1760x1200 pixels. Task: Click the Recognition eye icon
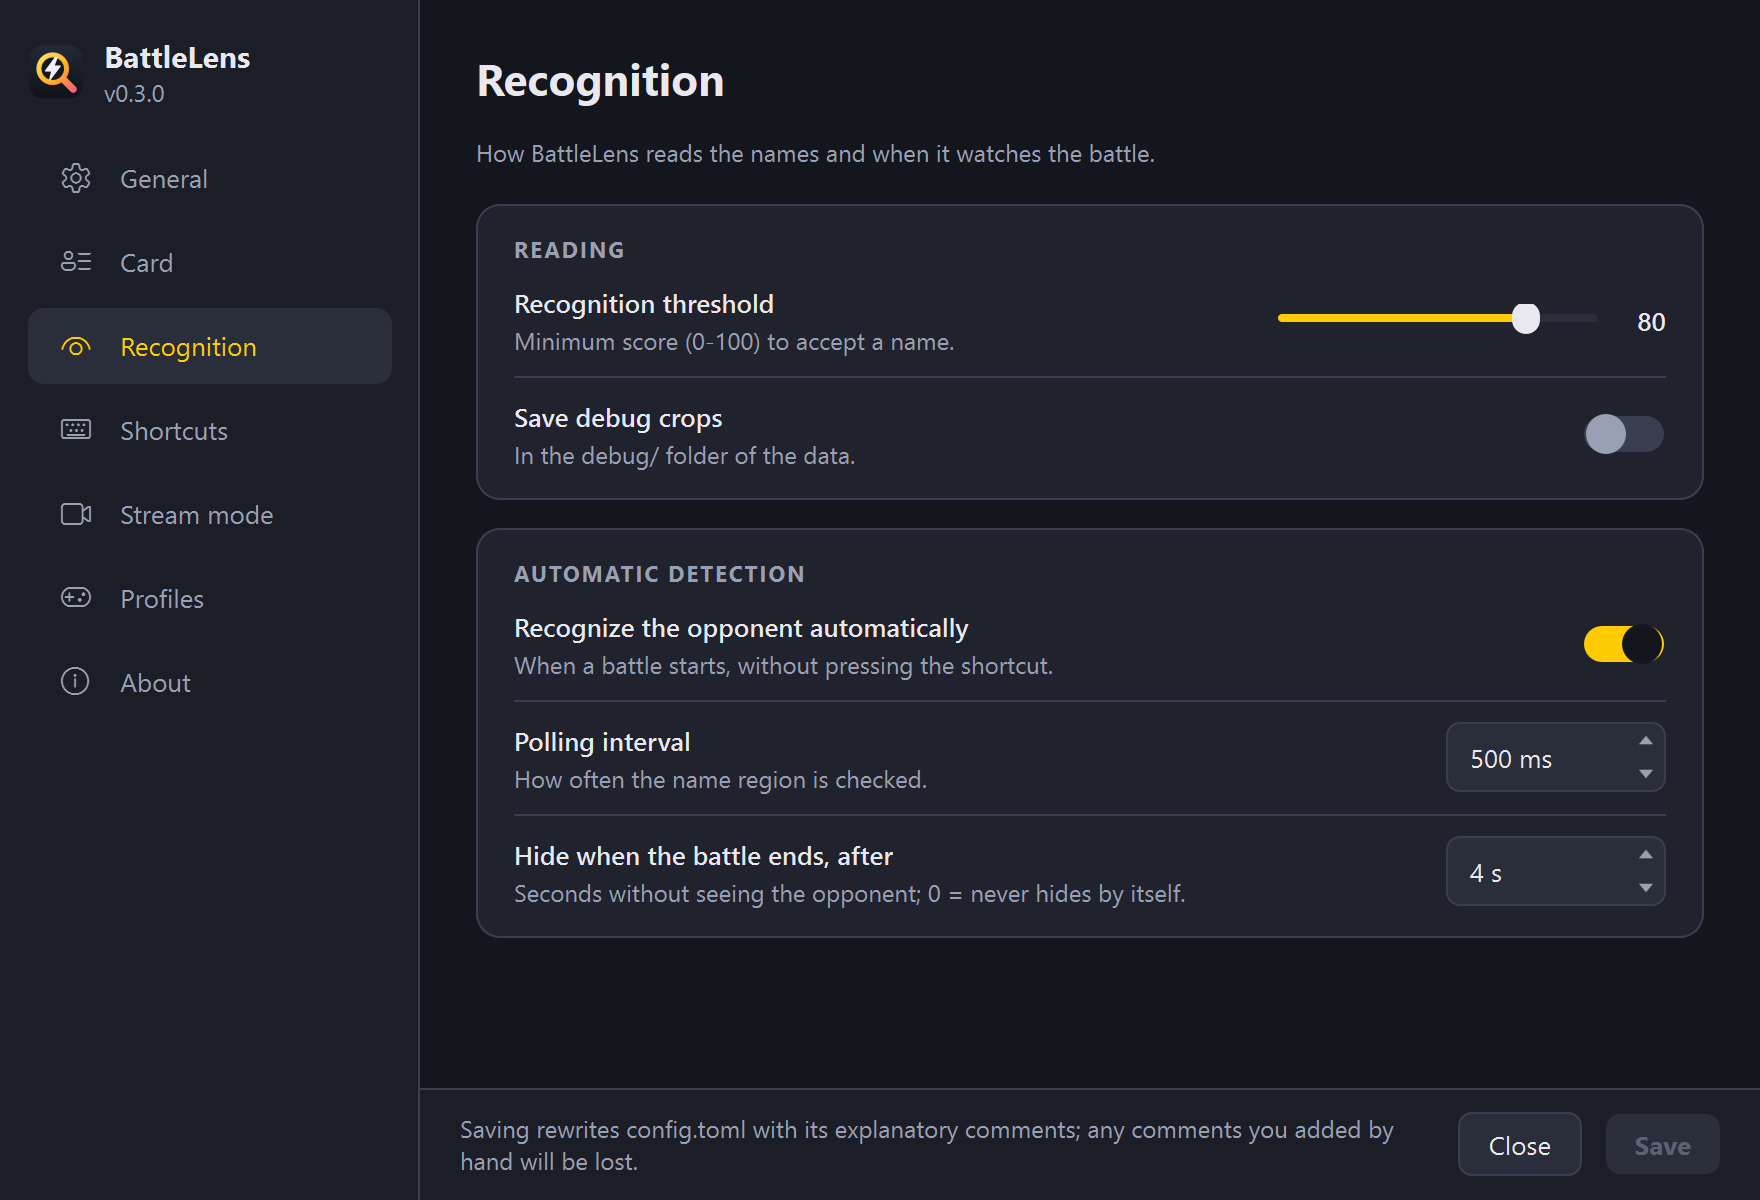[x=76, y=347]
